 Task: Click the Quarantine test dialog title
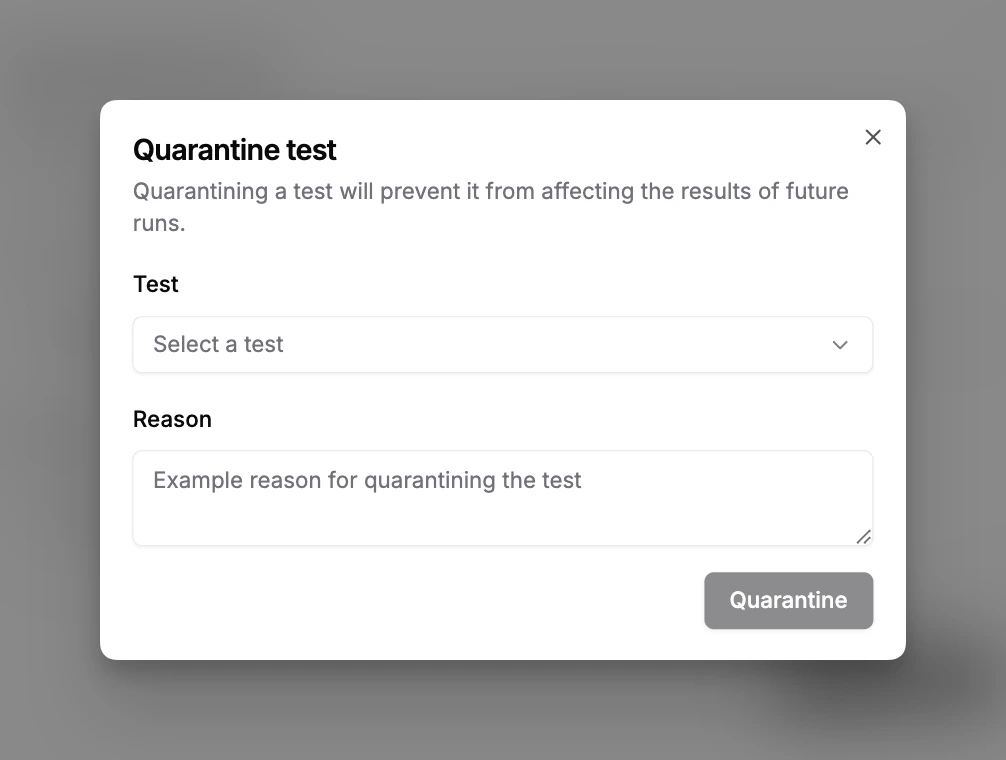pyautogui.click(x=234, y=150)
